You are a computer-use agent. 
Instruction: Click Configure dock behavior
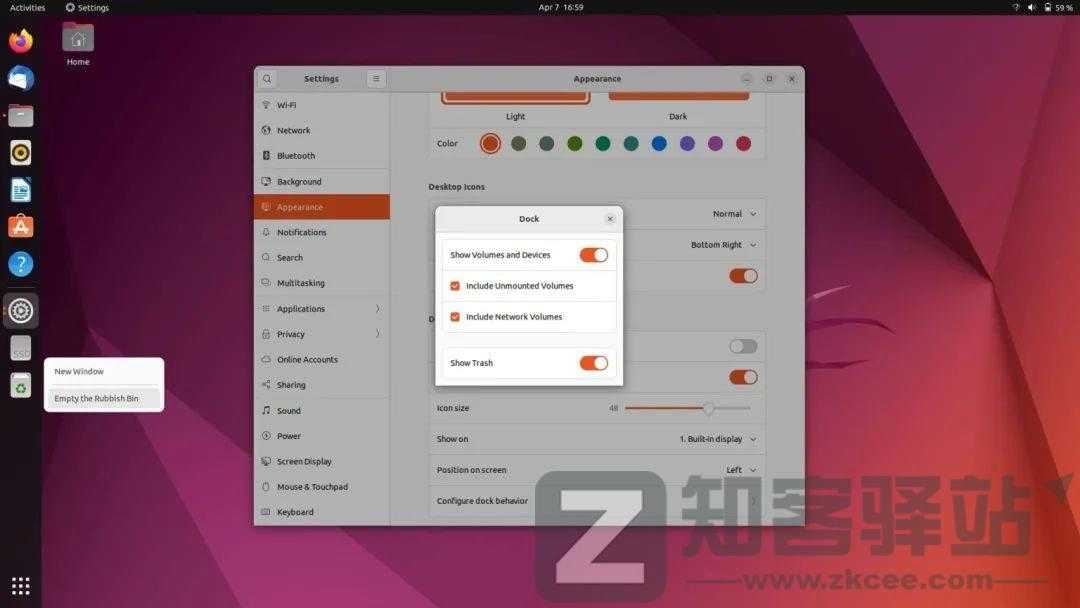[x=481, y=500]
